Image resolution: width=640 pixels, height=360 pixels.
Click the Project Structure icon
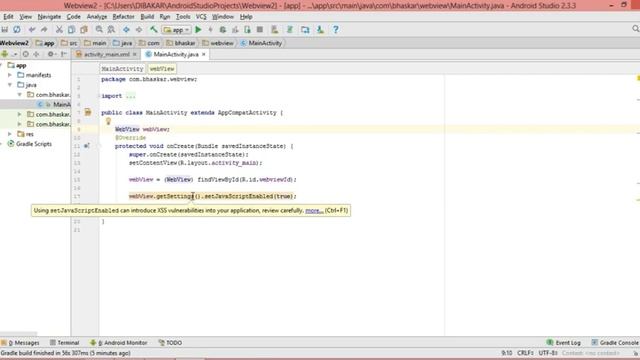pyautogui.click(x=305, y=29)
